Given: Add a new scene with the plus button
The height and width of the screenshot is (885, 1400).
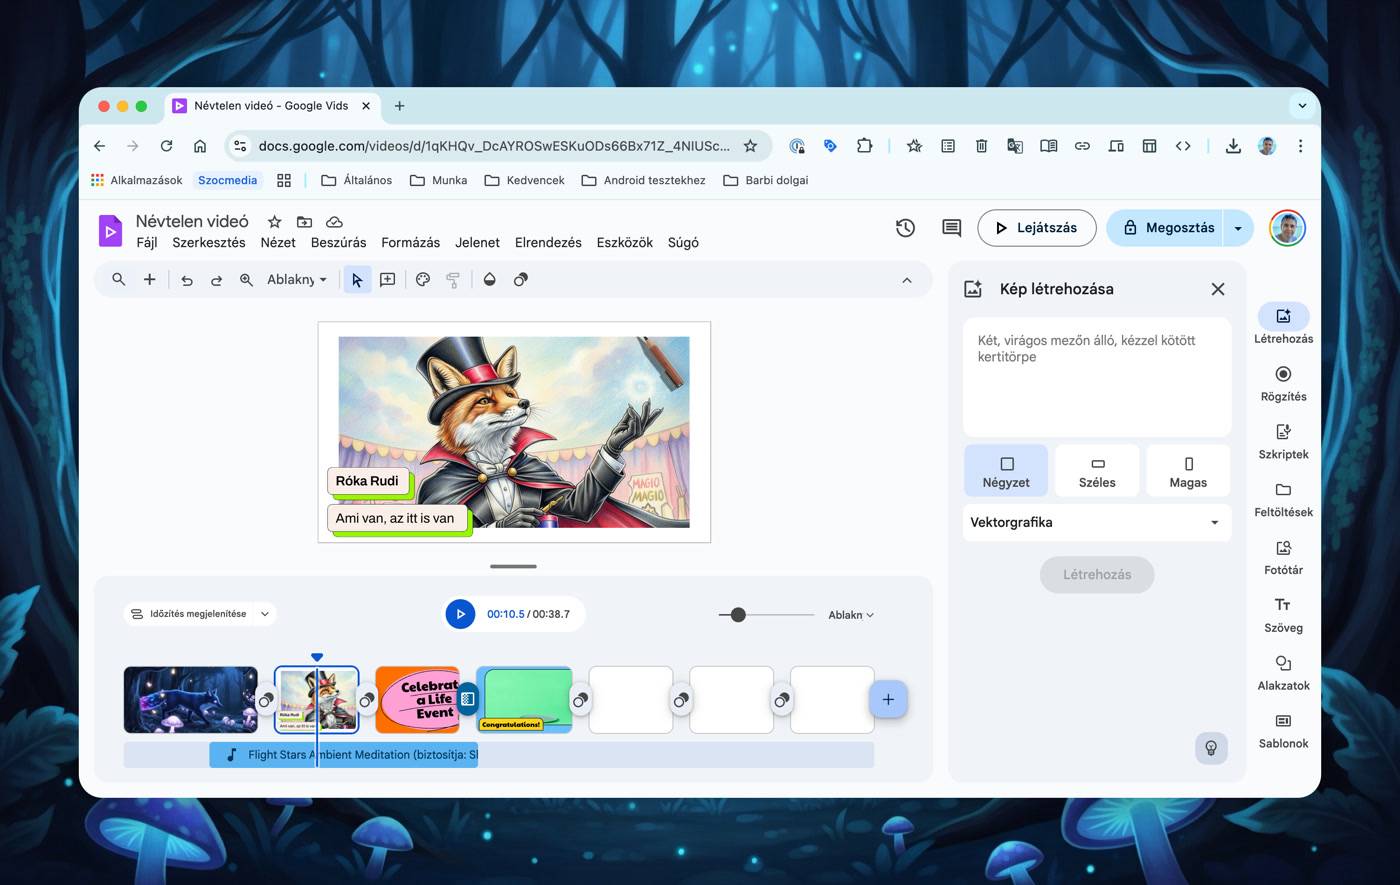Looking at the screenshot, I should [x=888, y=699].
